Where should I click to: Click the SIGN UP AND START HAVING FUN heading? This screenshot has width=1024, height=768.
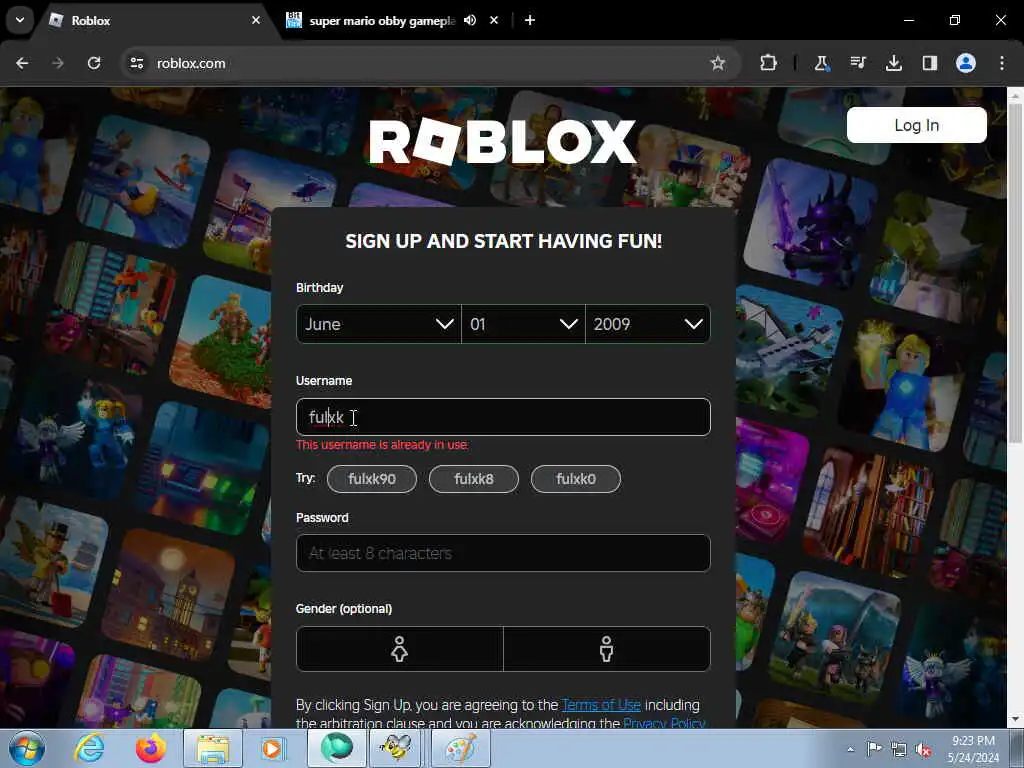pyautogui.click(x=504, y=241)
